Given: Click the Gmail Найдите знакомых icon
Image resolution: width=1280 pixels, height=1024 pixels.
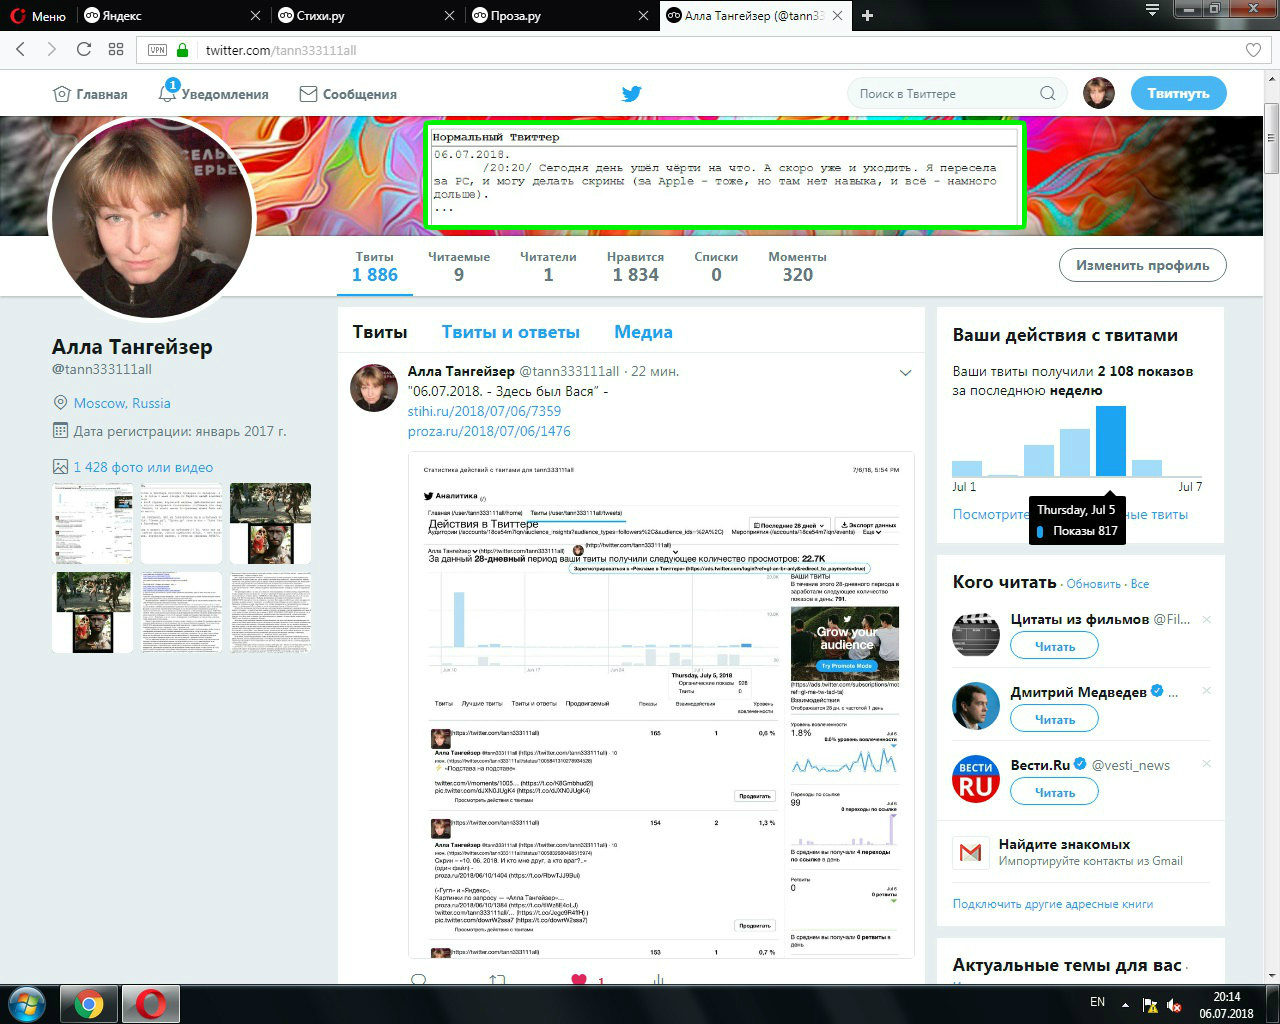Looking at the screenshot, I should pos(970,853).
